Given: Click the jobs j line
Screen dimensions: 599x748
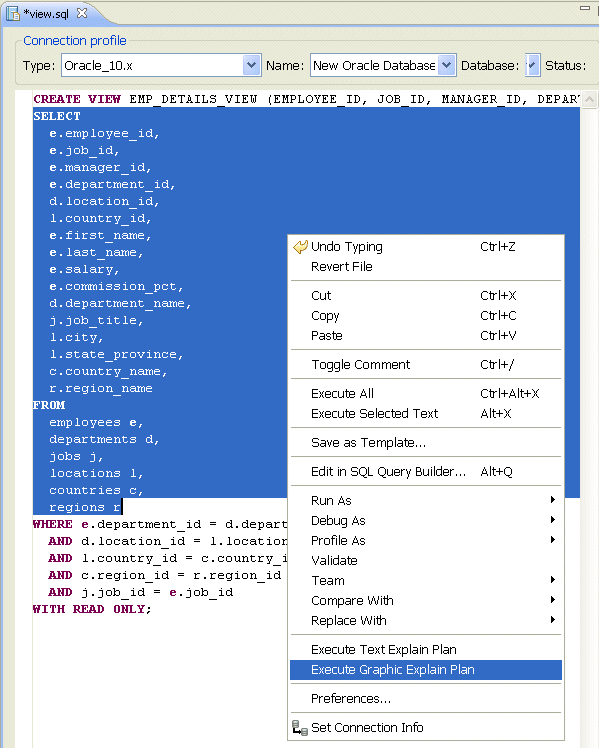Looking at the screenshot, I should [76, 457].
